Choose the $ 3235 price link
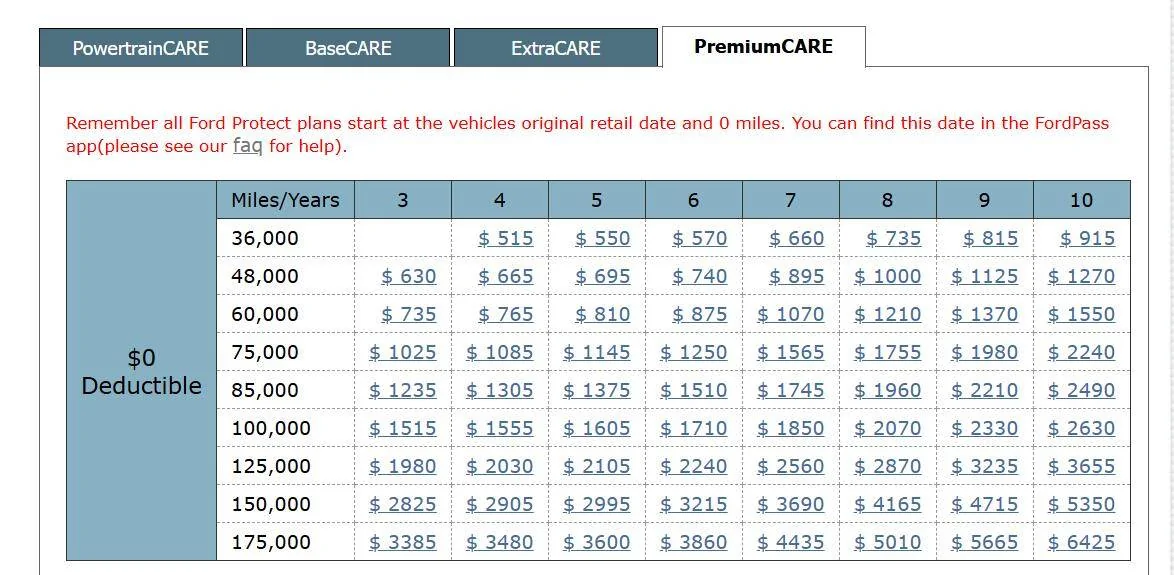 click(985, 466)
